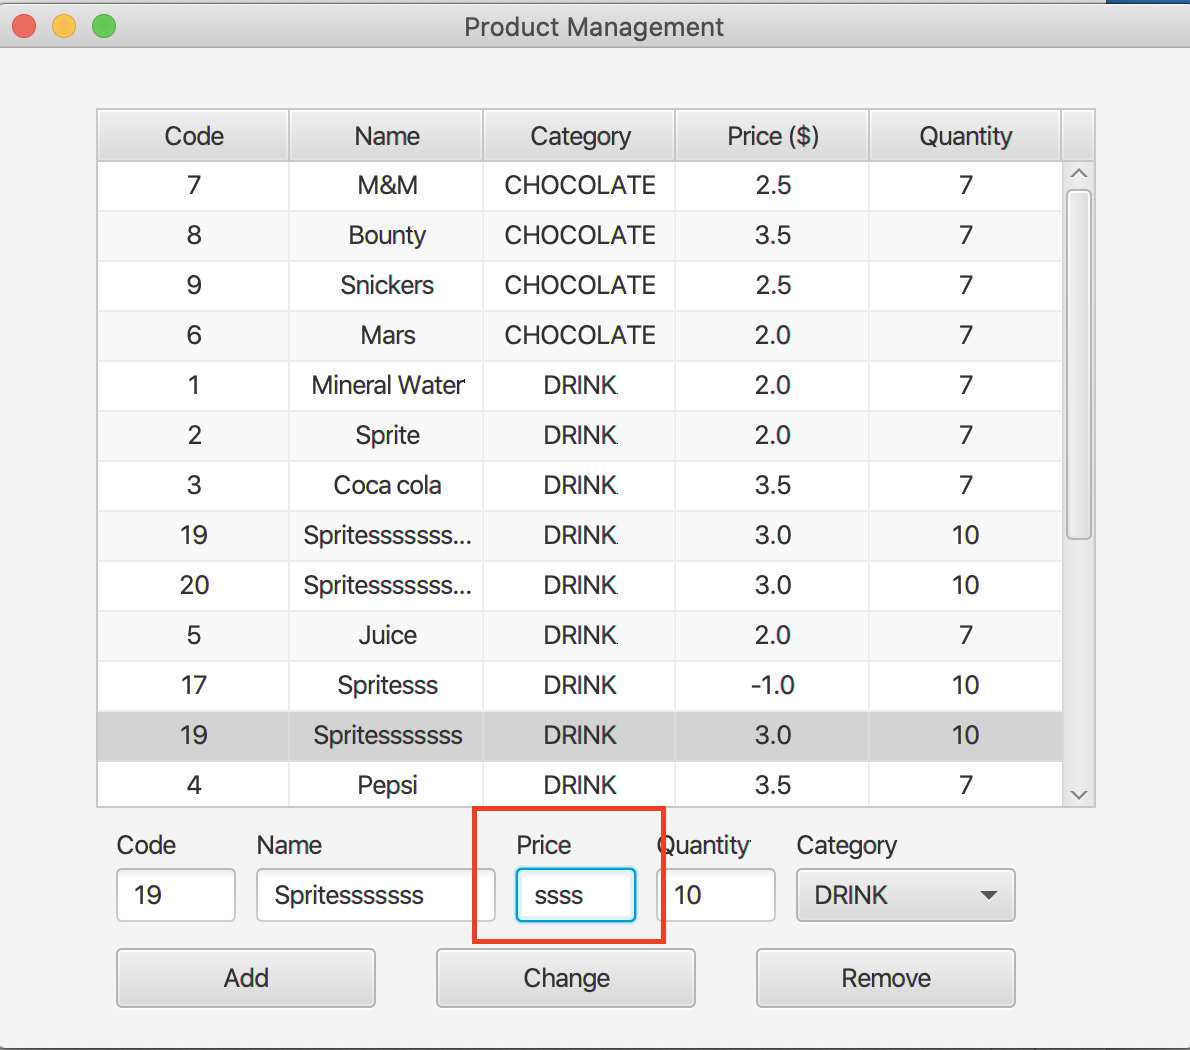Screen dimensions: 1190x1050
Task: Maximize the Product Management window
Action: [104, 27]
